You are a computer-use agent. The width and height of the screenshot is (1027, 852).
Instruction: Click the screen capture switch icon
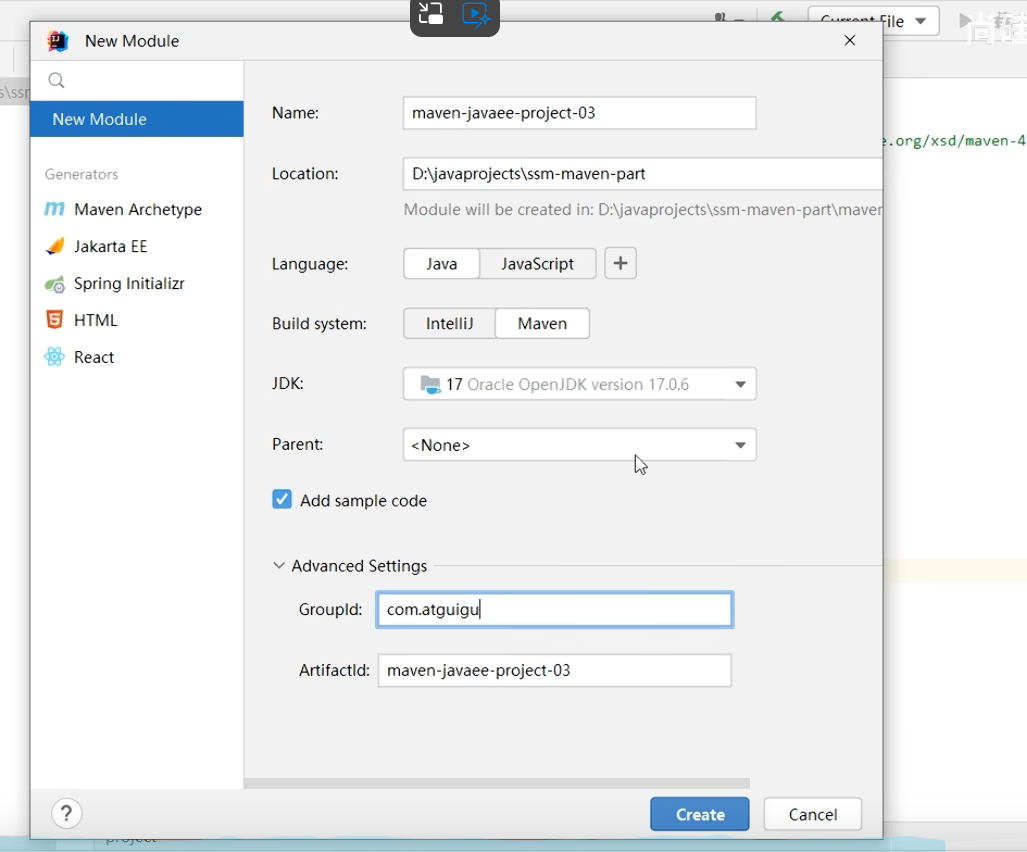[431, 13]
